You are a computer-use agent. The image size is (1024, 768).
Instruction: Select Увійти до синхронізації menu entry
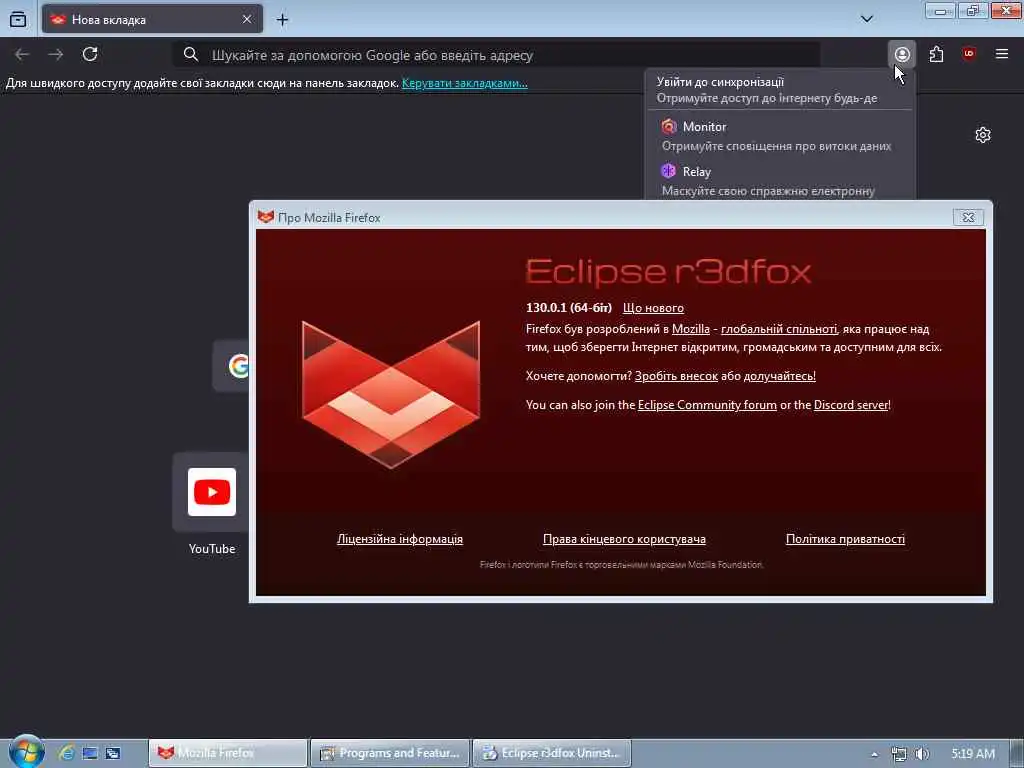click(780, 89)
